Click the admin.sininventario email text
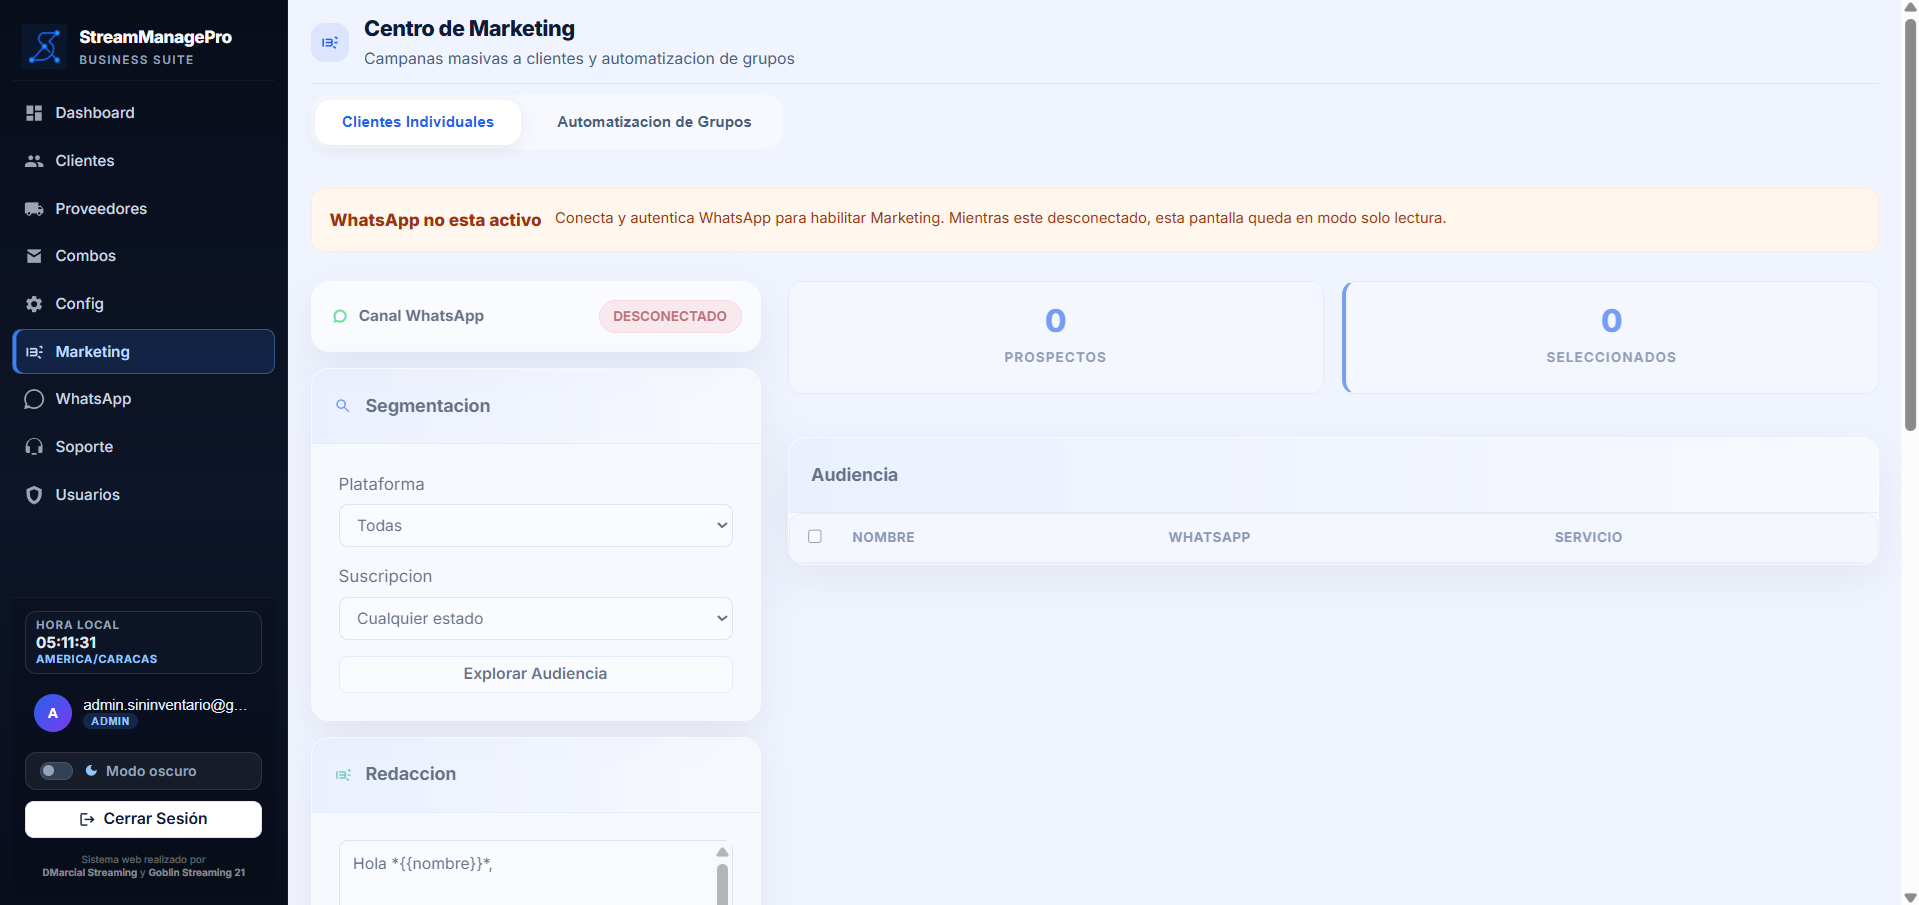The height and width of the screenshot is (905, 1919). pos(165,705)
